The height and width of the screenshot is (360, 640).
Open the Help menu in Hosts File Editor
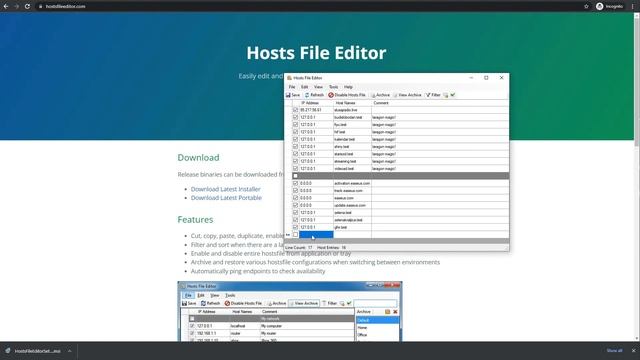(348, 87)
